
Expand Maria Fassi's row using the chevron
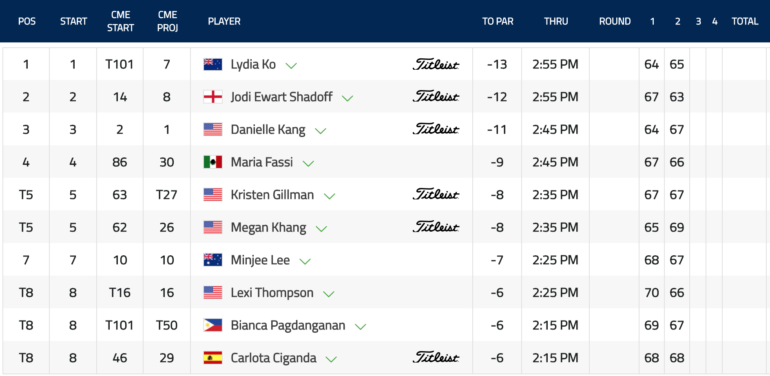coord(308,163)
